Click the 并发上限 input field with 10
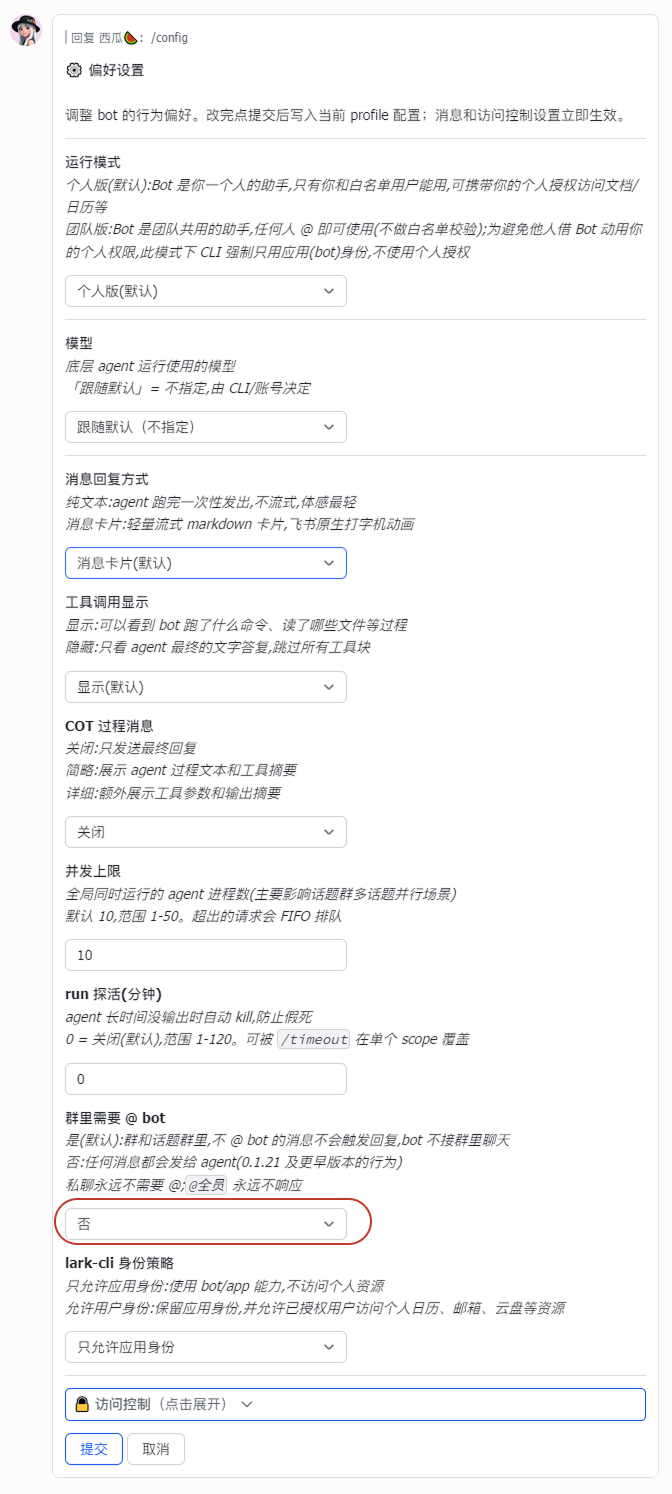 [206, 955]
